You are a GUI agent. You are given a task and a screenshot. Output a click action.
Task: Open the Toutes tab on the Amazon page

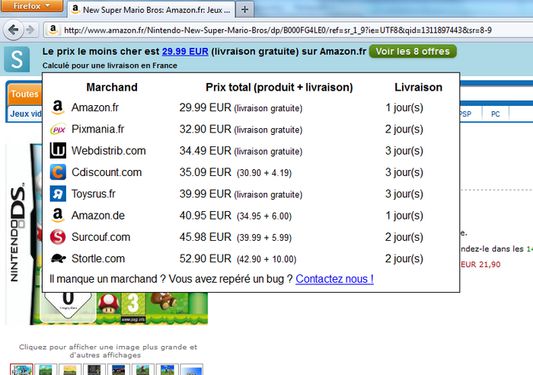click(24, 94)
